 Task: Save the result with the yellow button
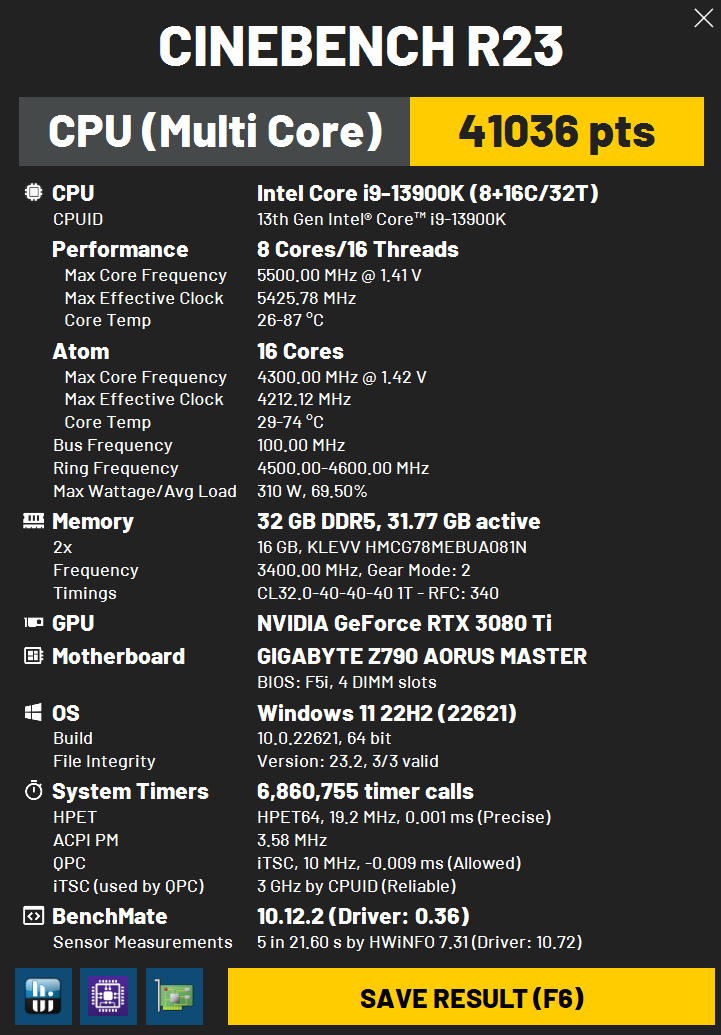pyautogui.click(x=471, y=997)
